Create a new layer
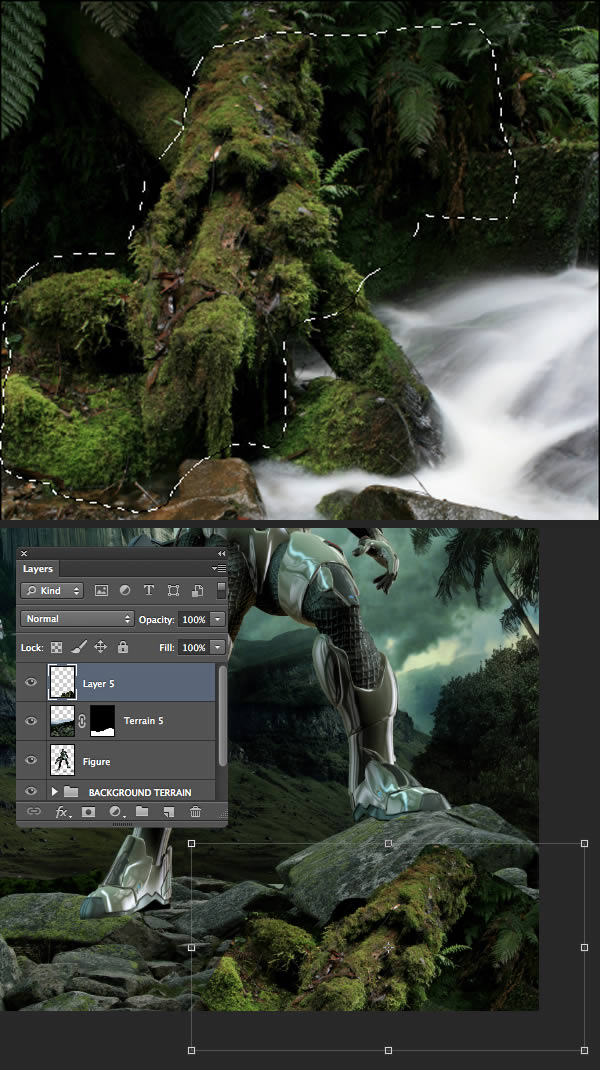The height and width of the screenshot is (1070, 600). click(x=169, y=811)
